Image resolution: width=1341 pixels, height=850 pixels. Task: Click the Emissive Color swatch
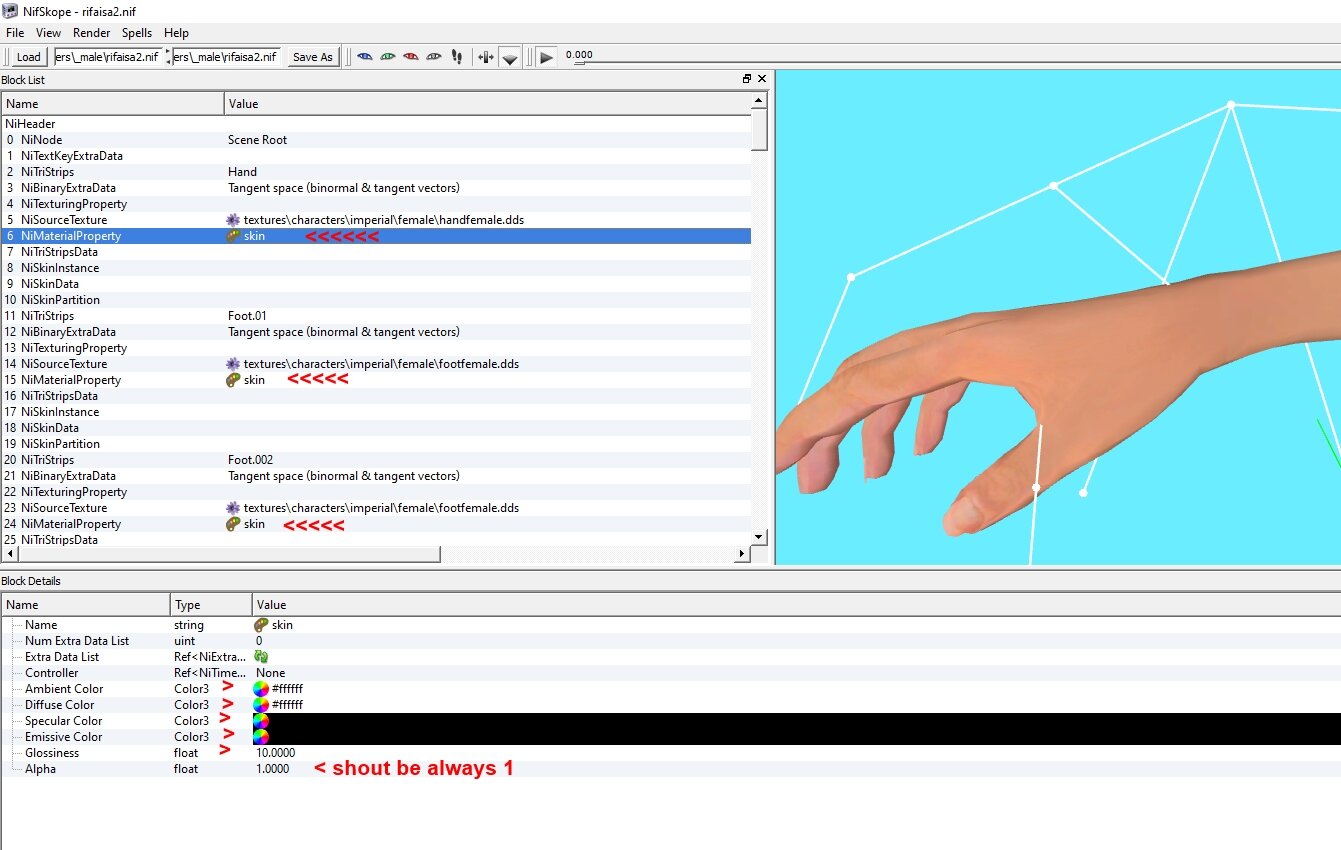coord(261,737)
